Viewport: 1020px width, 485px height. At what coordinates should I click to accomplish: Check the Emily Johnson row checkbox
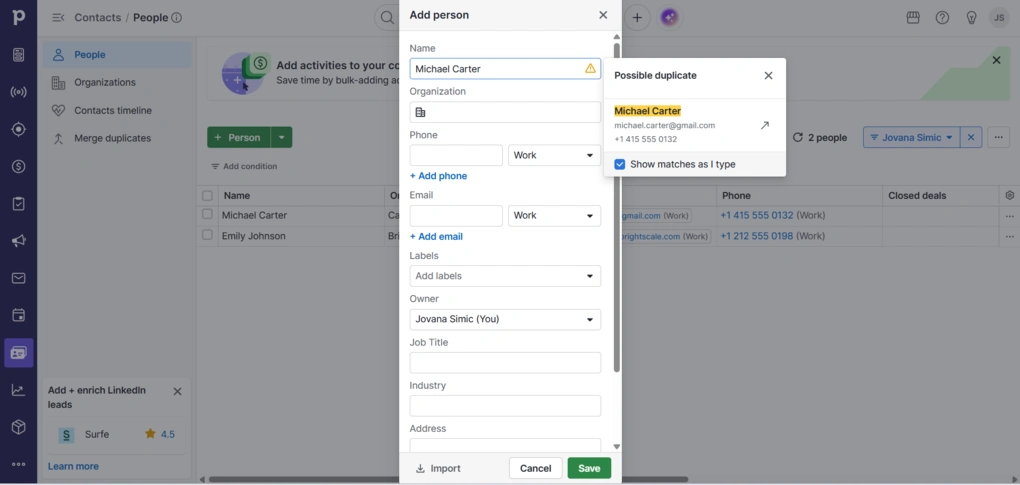coord(207,235)
